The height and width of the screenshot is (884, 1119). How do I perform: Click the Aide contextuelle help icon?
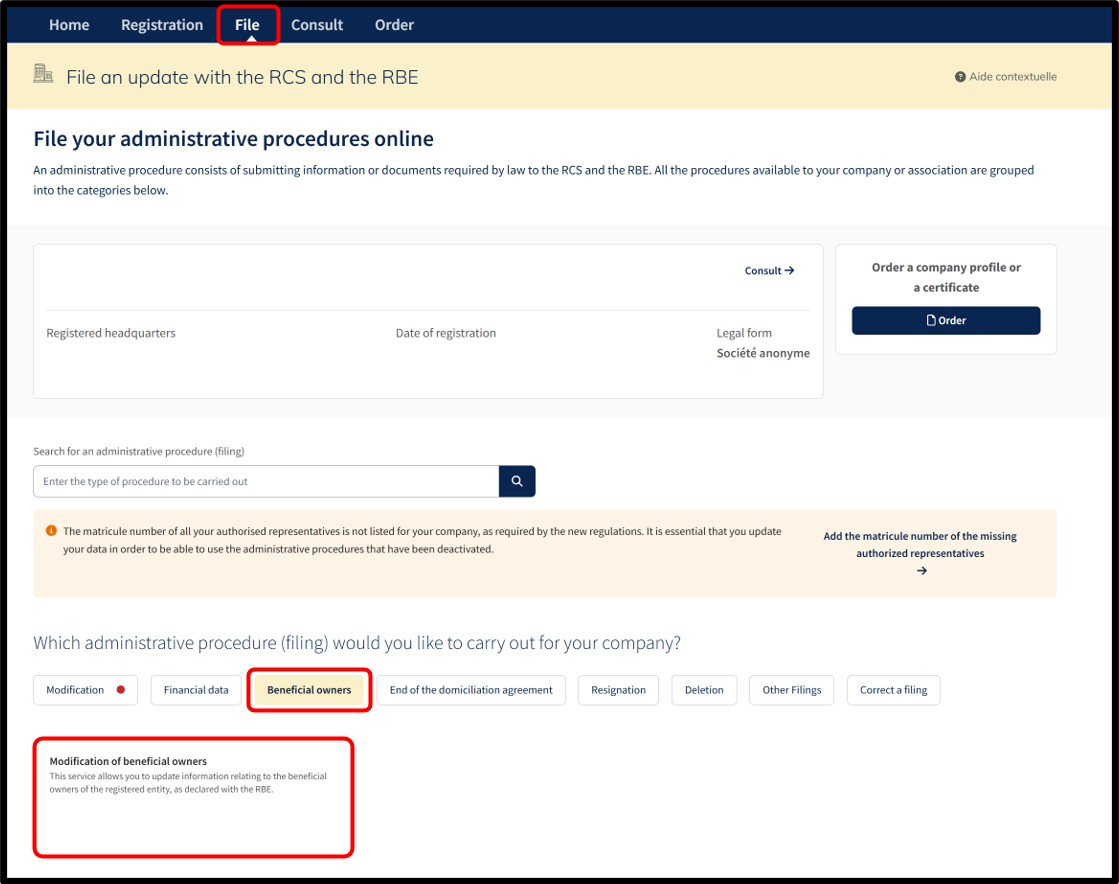960,77
